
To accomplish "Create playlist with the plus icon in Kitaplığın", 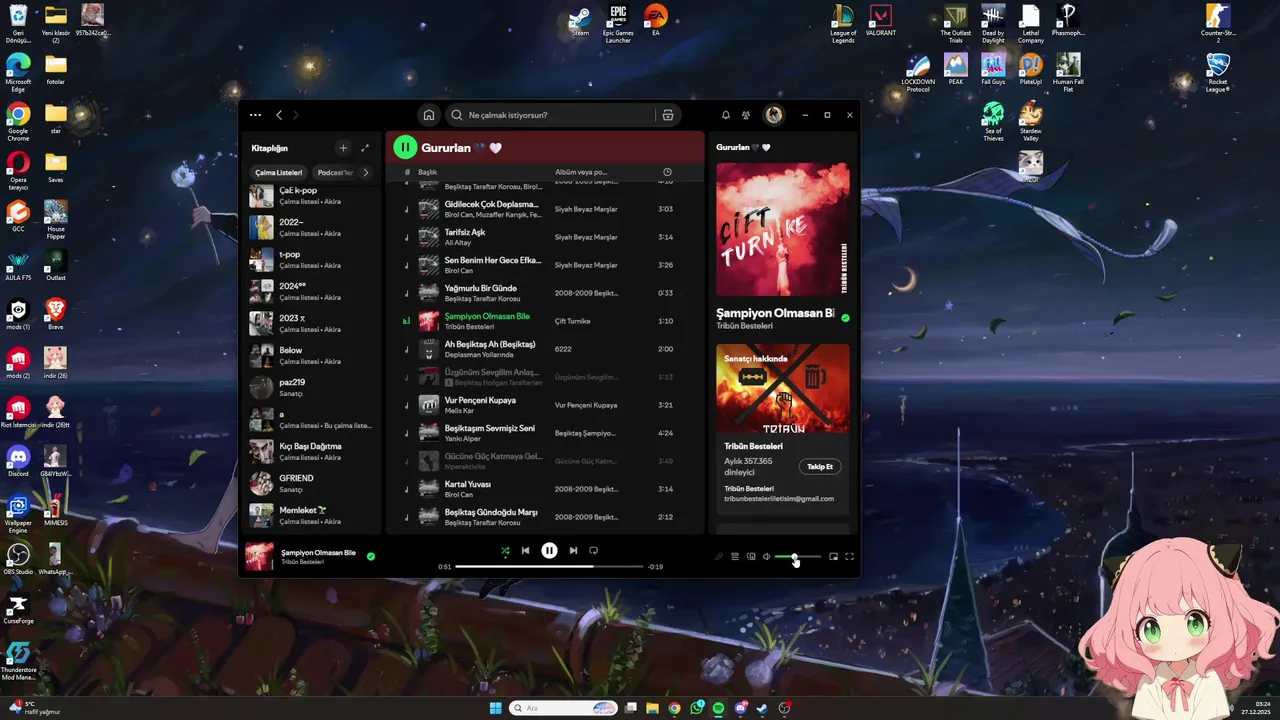I will (x=343, y=148).
